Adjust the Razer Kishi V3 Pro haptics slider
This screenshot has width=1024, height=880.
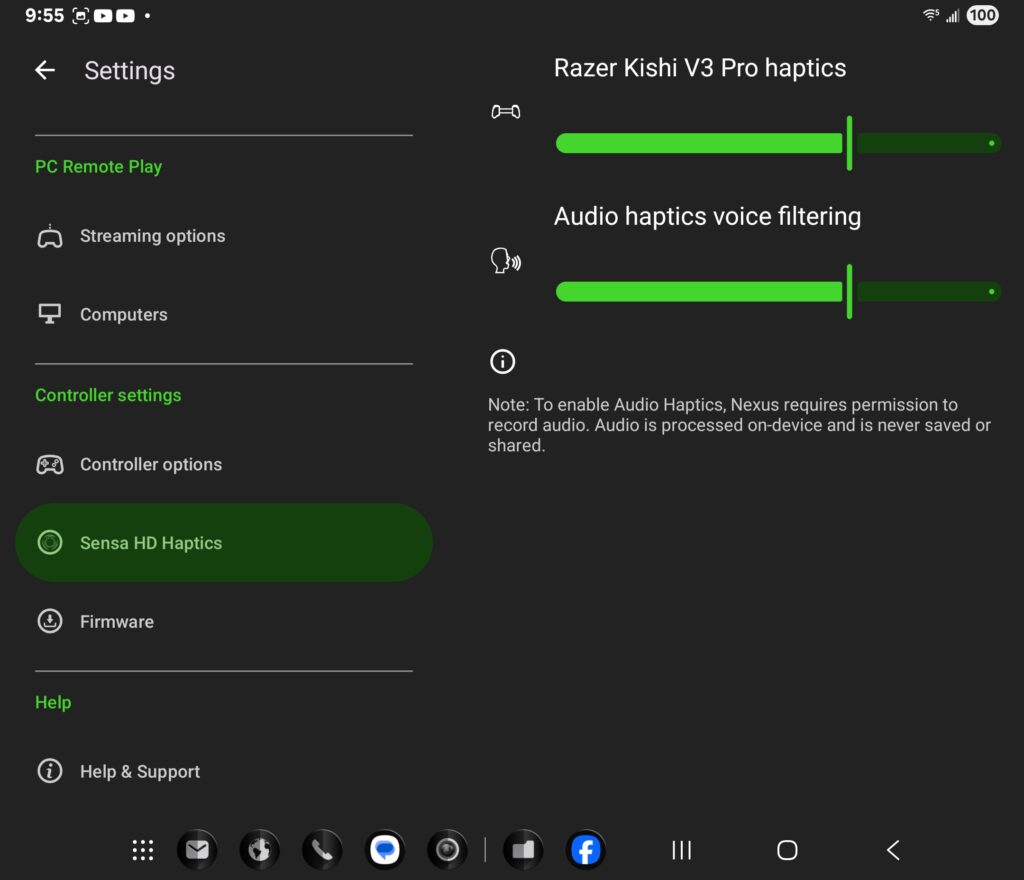pos(778,143)
